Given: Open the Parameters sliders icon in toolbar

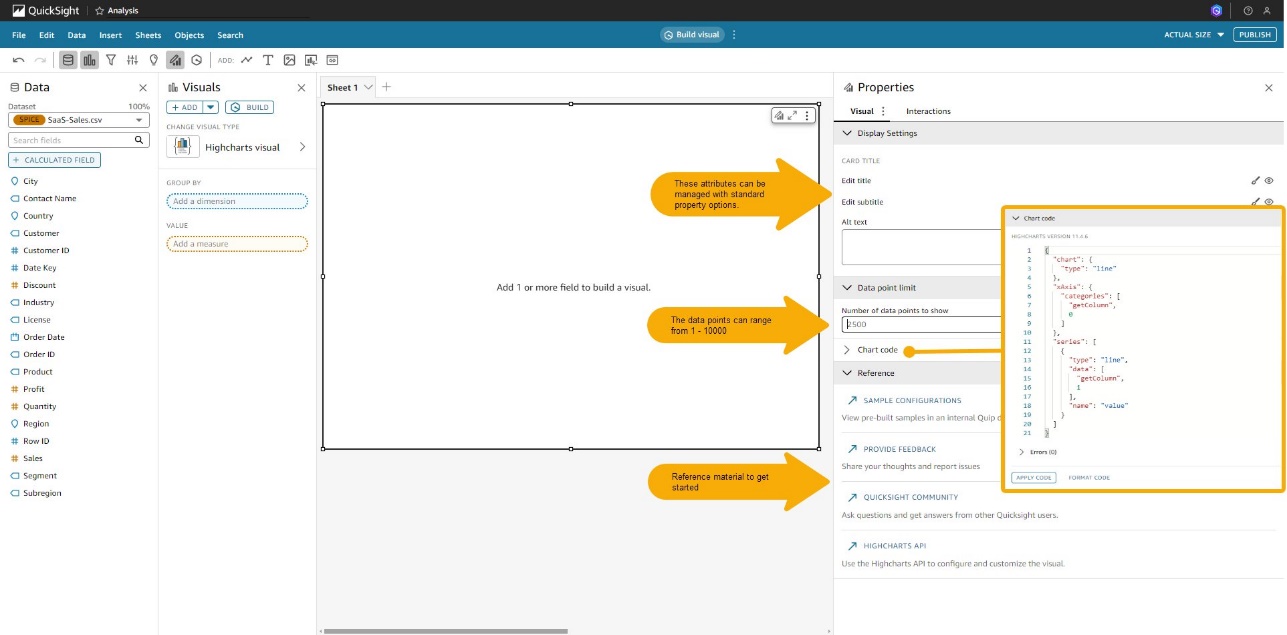Looking at the screenshot, I should (132, 60).
